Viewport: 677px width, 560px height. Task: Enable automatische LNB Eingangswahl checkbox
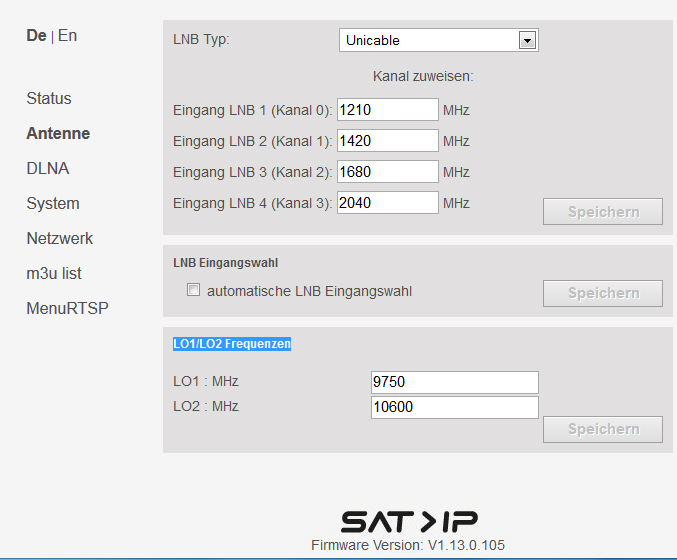click(194, 292)
